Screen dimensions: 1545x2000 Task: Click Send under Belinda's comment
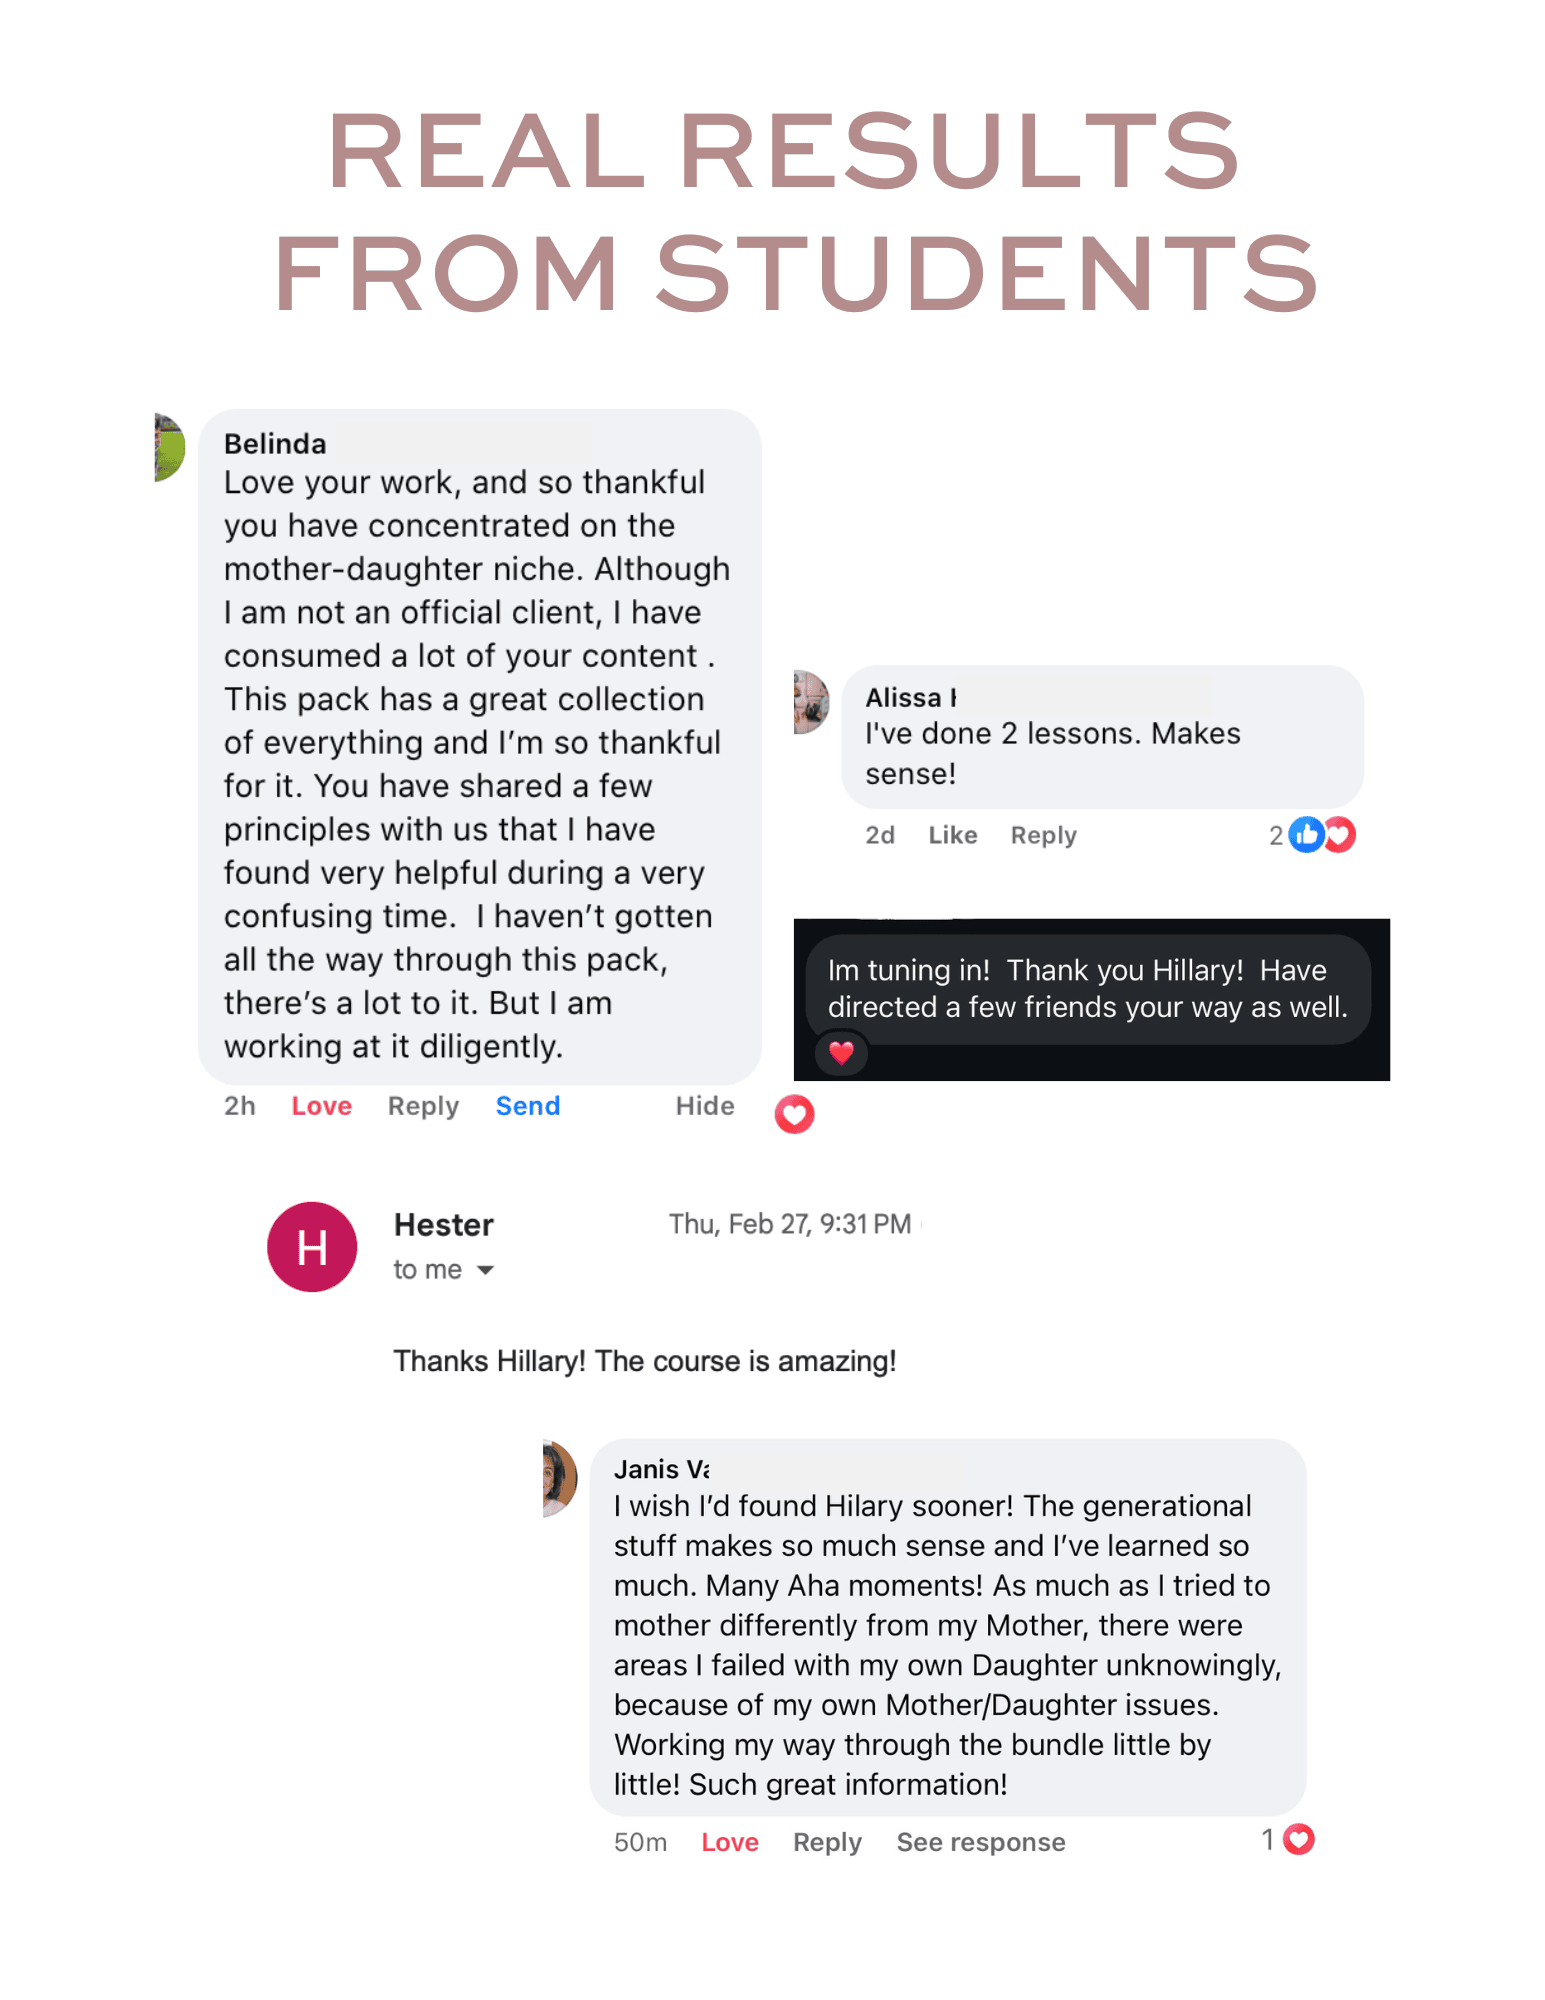tap(528, 1106)
